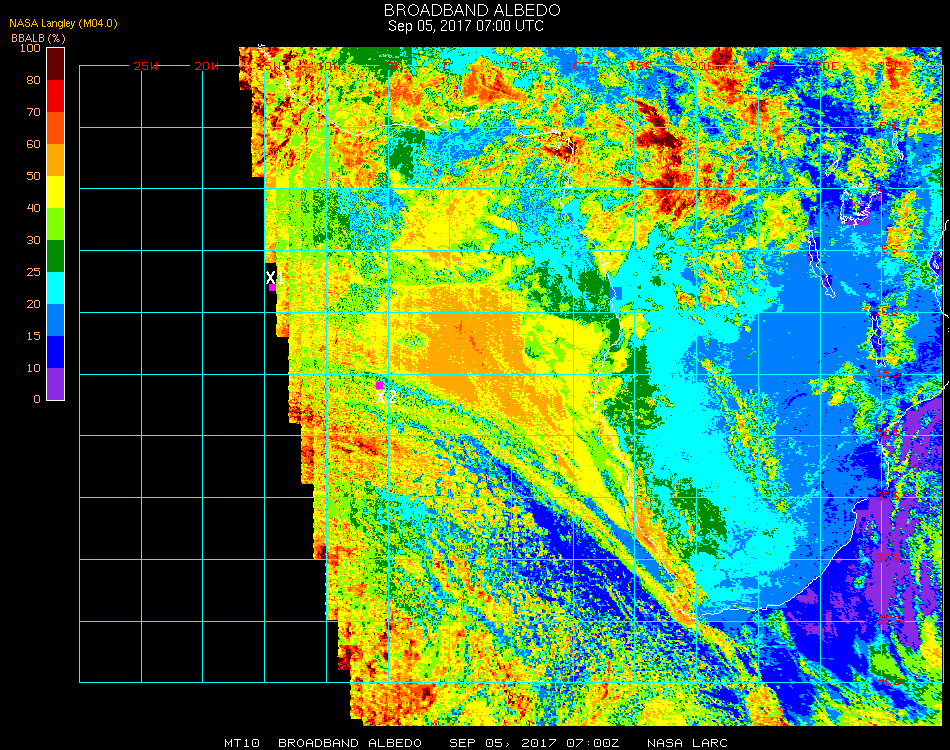The width and height of the screenshot is (950, 750).
Task: Click the '25S' latitude label
Action: [888, 496]
